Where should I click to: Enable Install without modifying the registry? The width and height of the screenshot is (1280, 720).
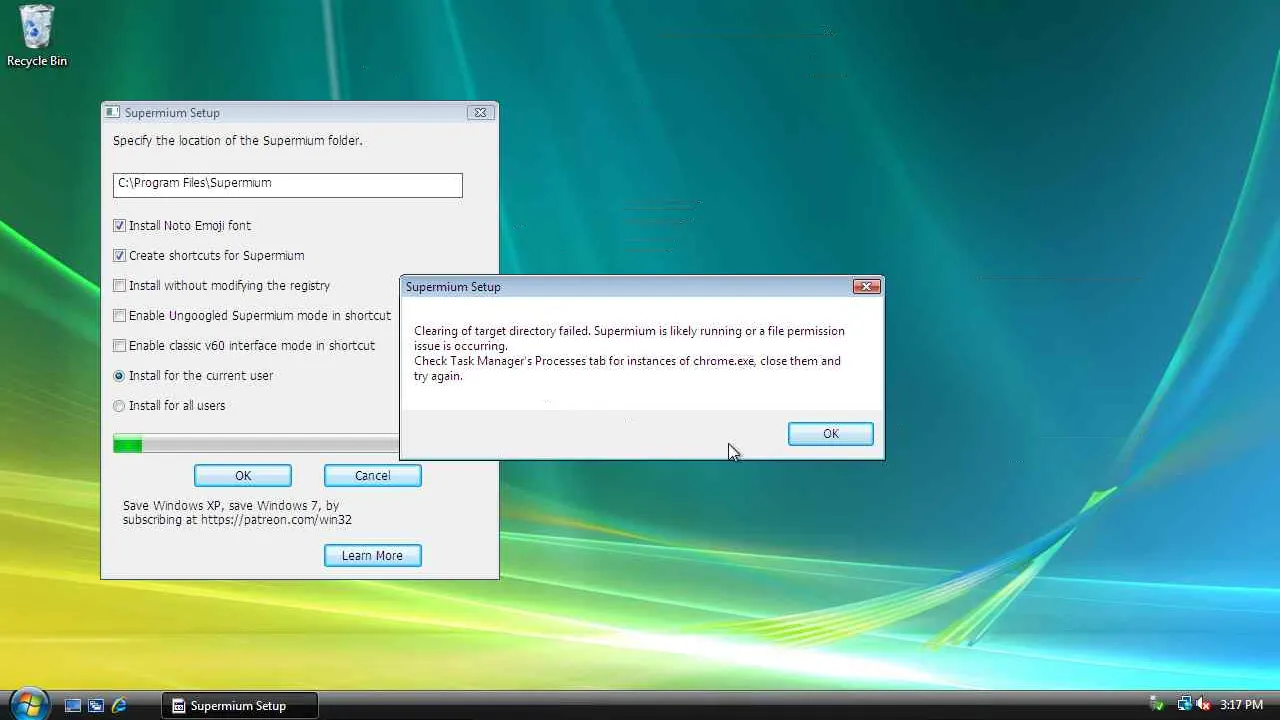120,286
